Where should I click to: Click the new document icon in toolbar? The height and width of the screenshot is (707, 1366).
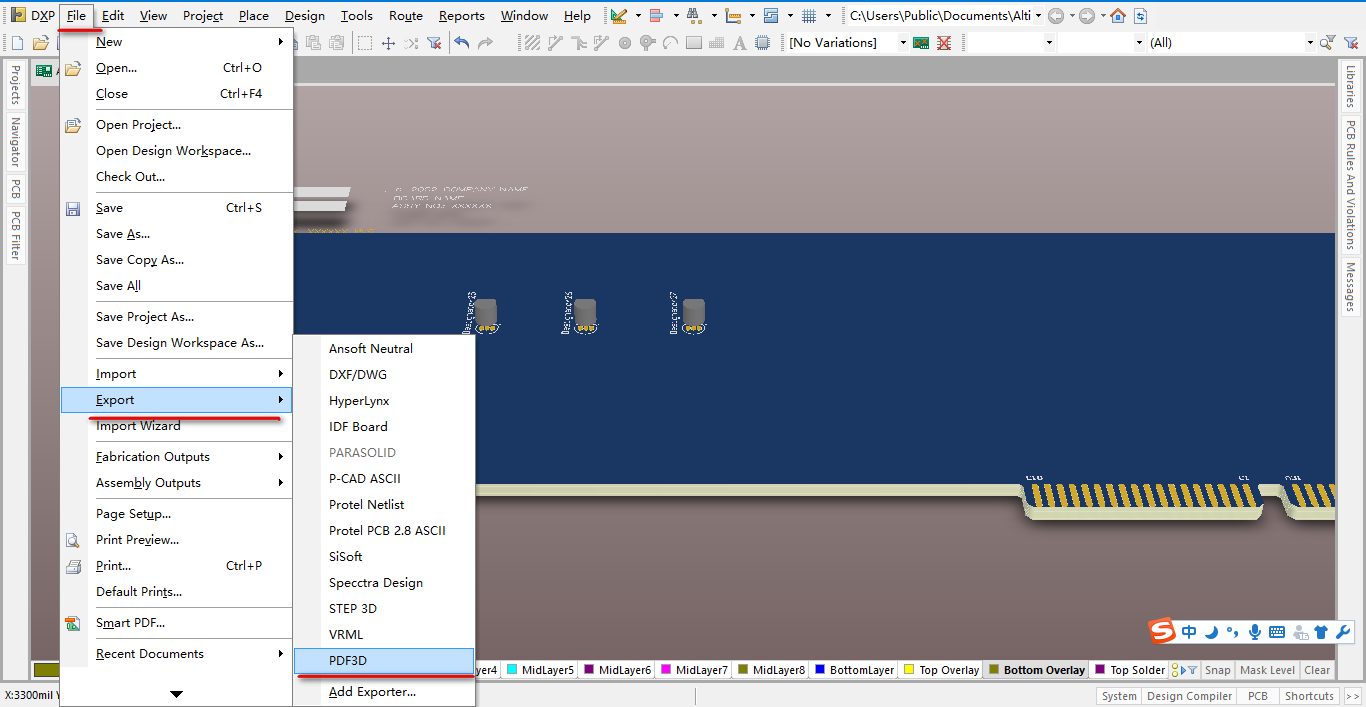coord(17,43)
